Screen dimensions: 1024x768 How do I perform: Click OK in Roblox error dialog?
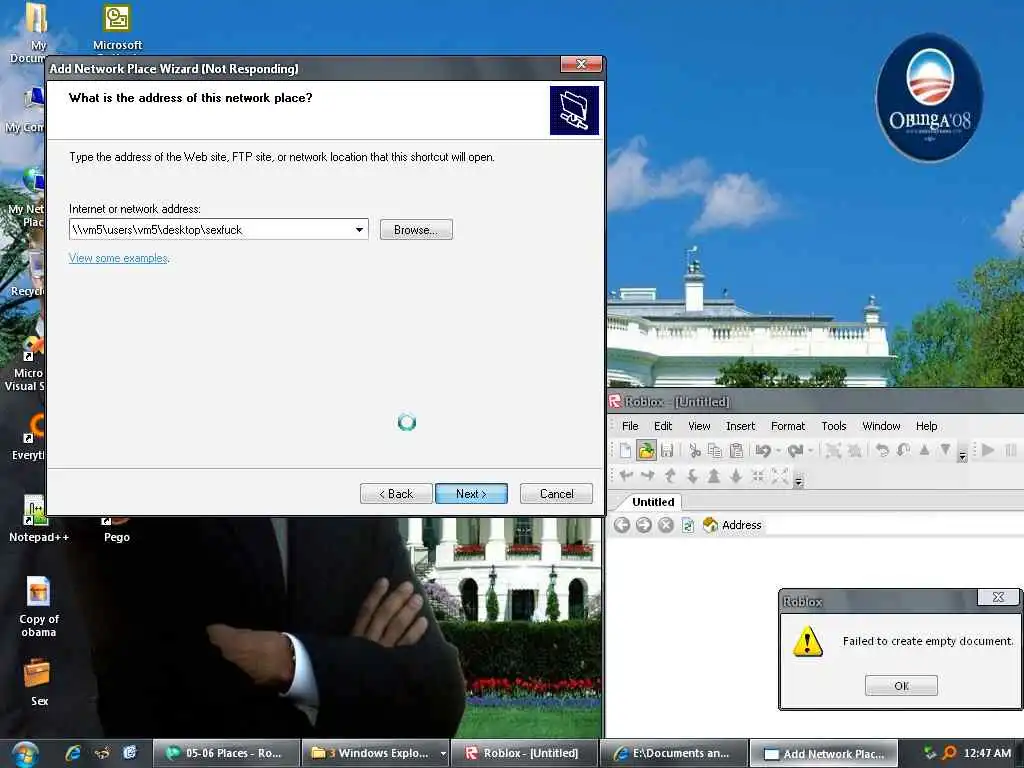(x=901, y=686)
